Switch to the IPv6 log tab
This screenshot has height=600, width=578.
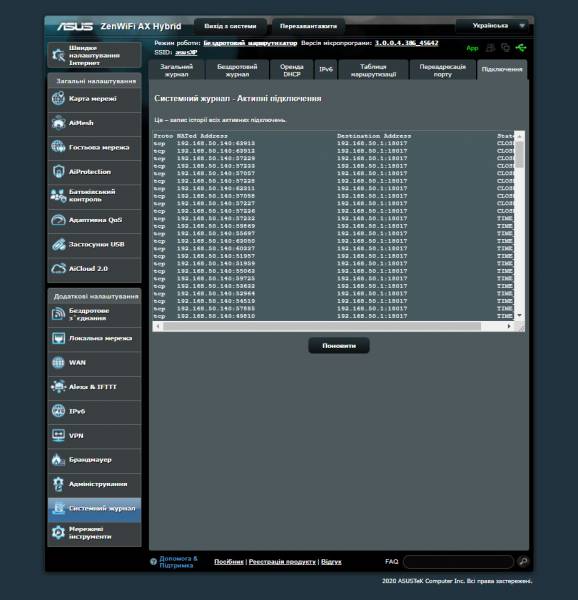coord(326,70)
